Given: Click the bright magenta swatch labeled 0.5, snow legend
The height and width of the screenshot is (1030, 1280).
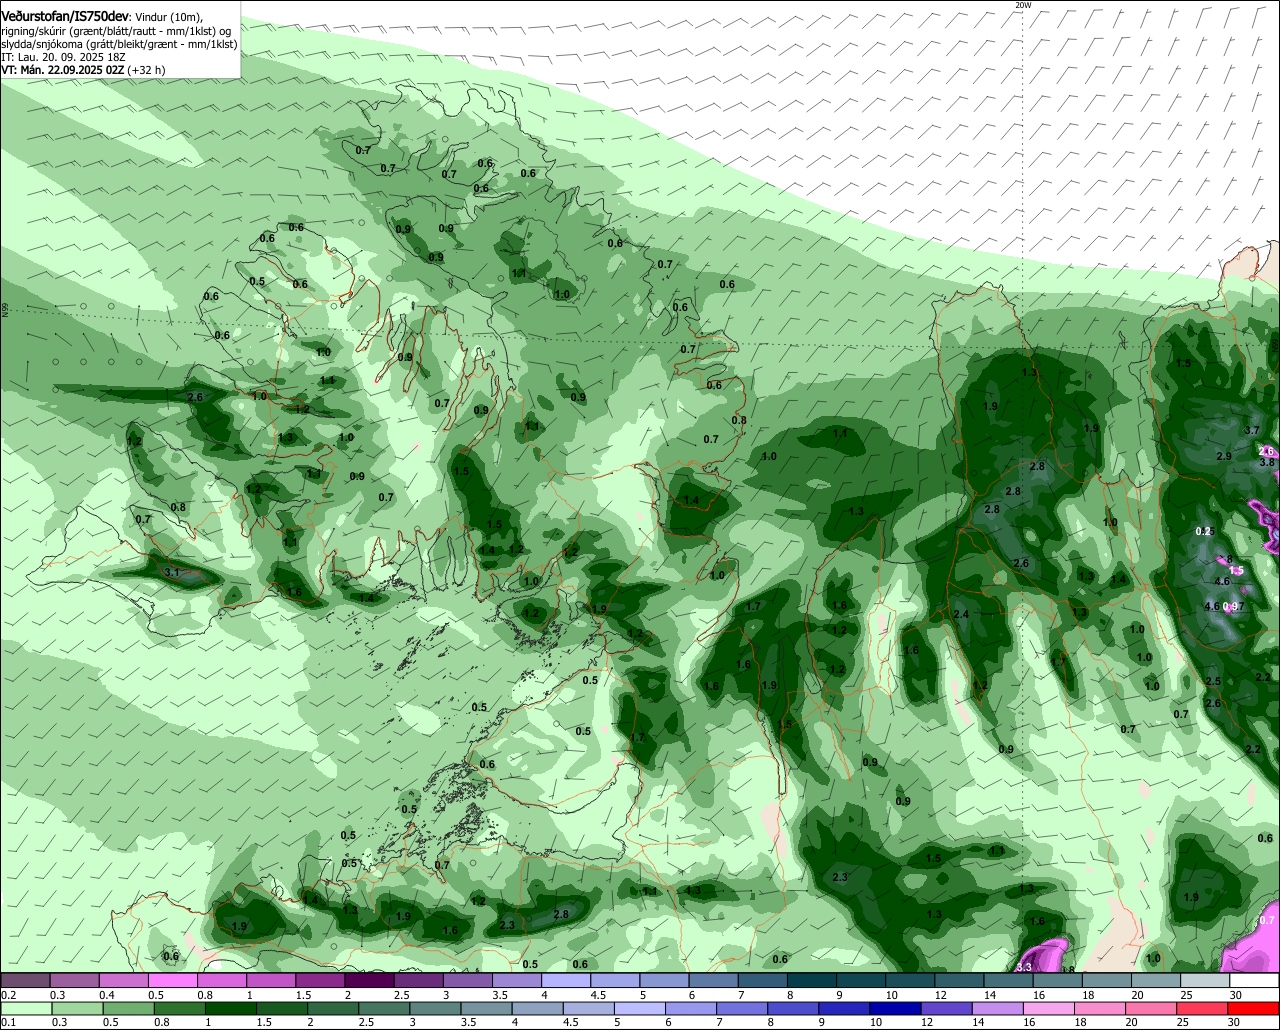Looking at the screenshot, I should pos(172,981).
